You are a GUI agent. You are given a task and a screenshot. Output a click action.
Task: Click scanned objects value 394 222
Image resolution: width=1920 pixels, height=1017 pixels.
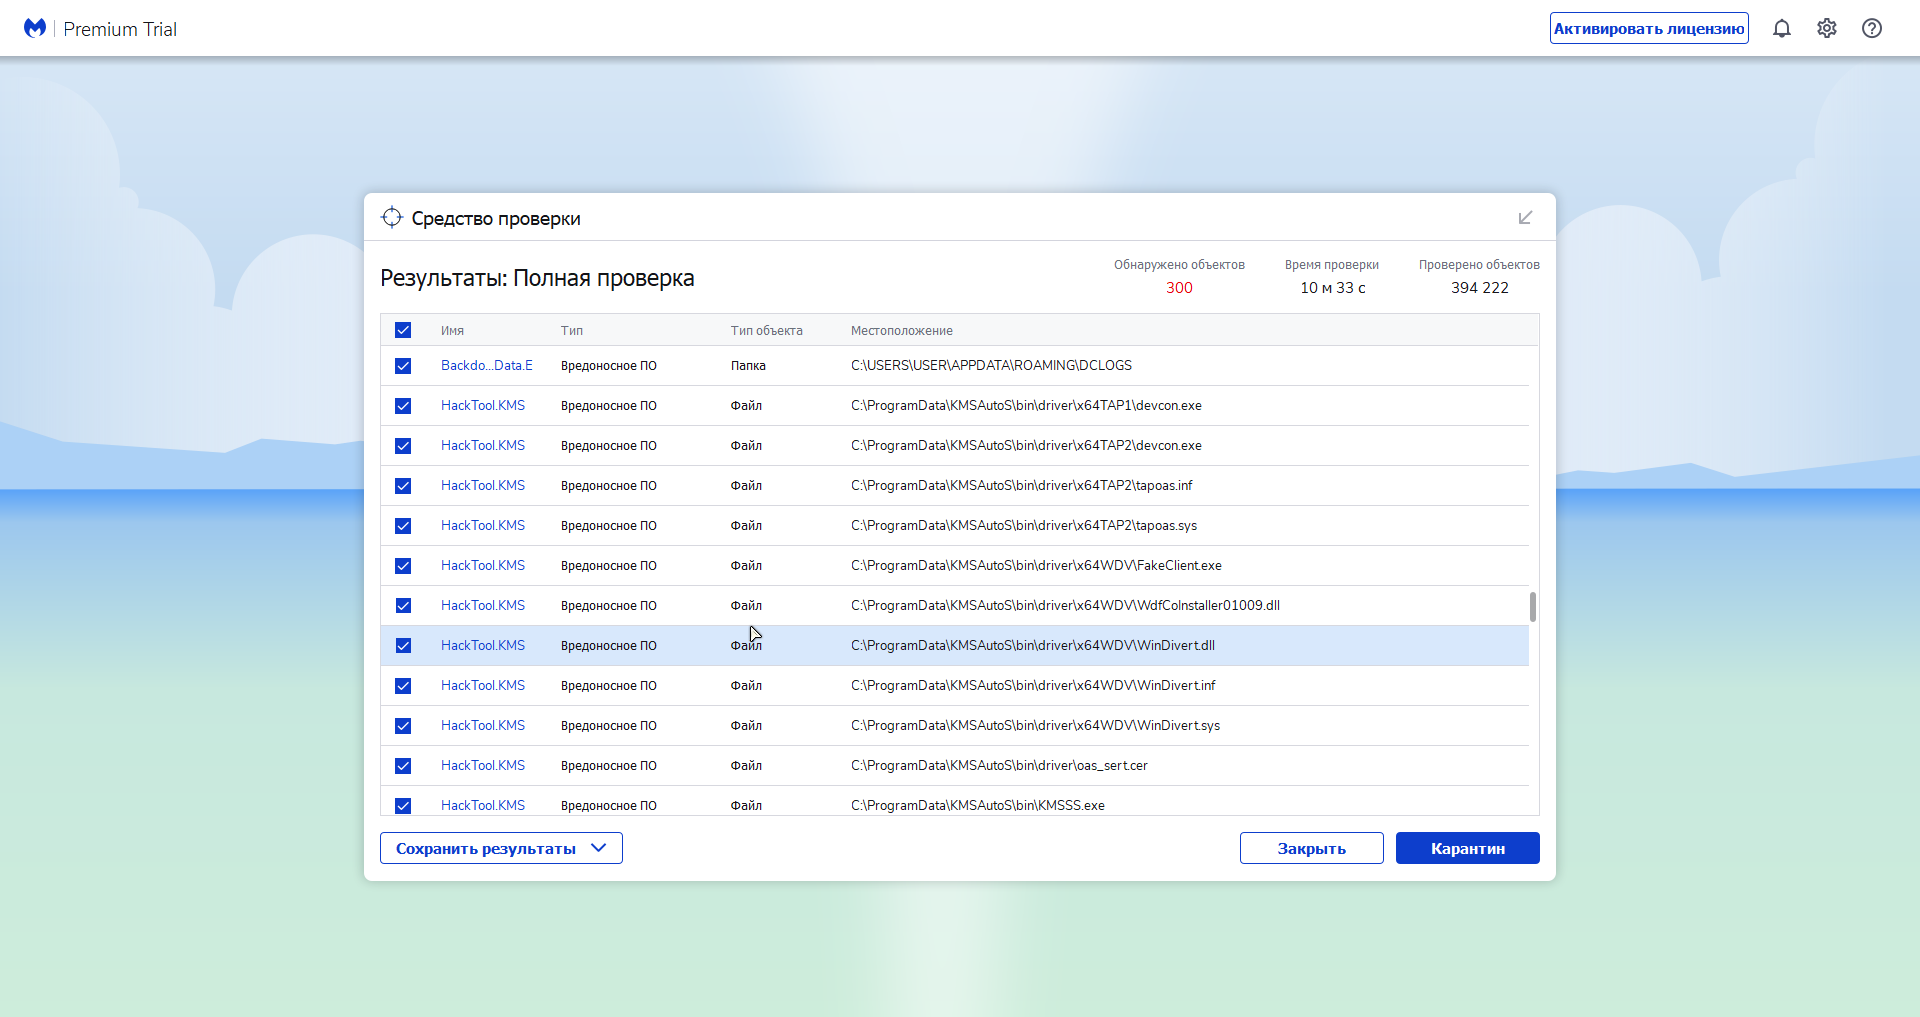(x=1480, y=287)
